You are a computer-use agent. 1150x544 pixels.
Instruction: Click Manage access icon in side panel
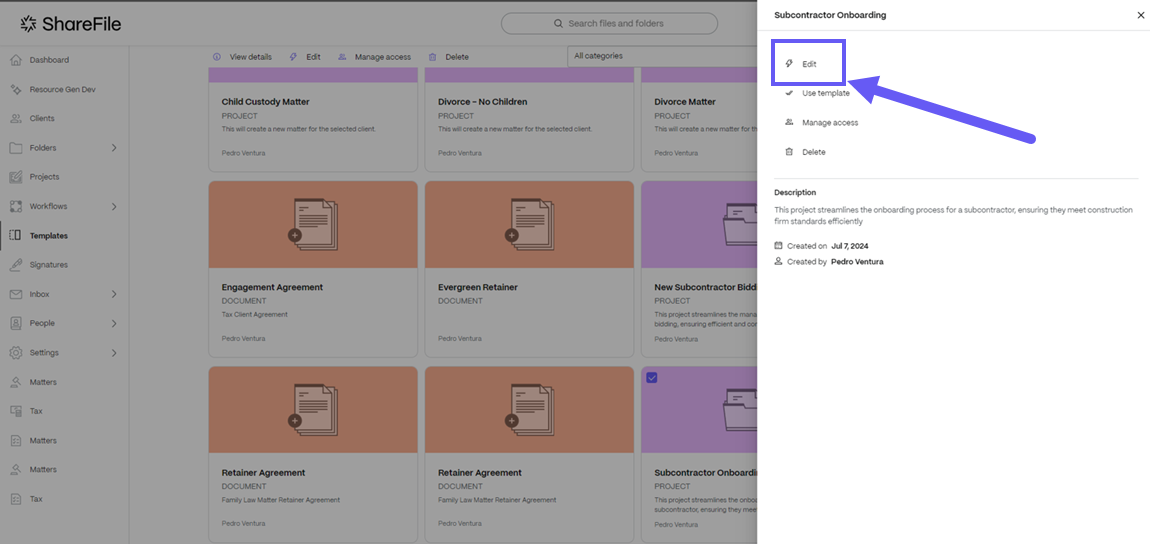click(x=789, y=122)
